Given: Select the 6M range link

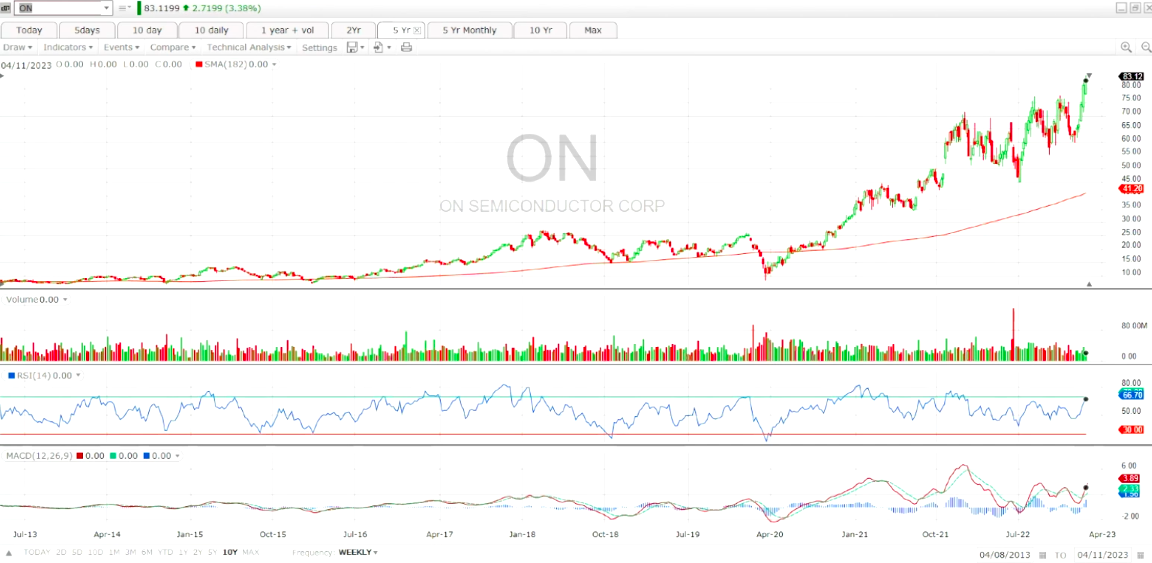Looking at the screenshot, I should click(x=148, y=552).
